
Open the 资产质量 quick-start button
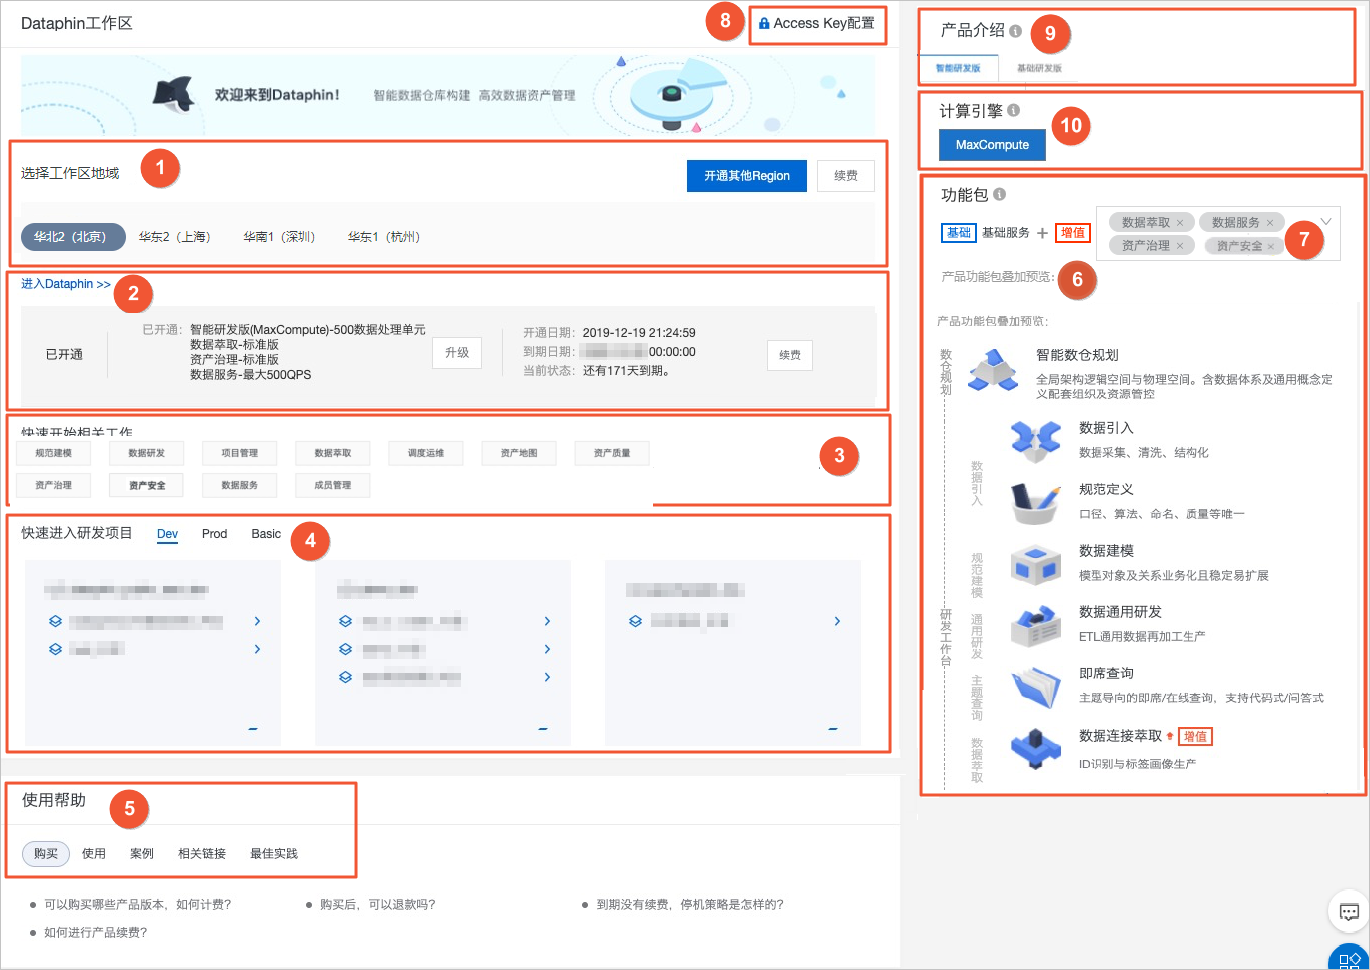click(612, 453)
